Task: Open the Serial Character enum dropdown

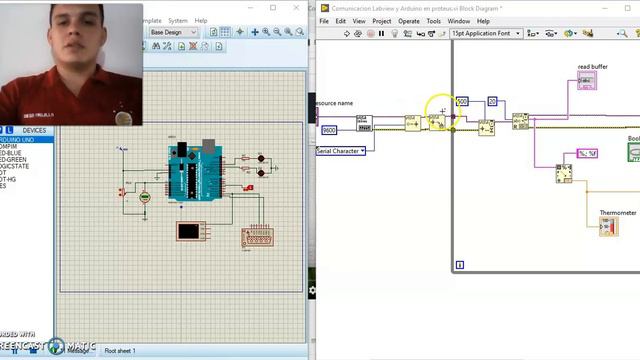Action: [x=341, y=151]
